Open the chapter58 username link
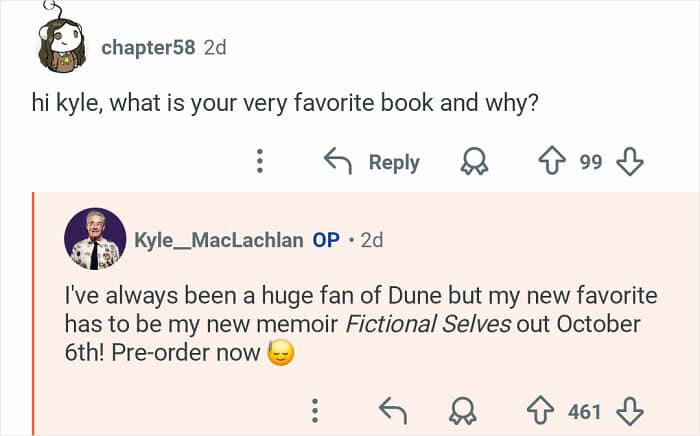 (x=148, y=47)
